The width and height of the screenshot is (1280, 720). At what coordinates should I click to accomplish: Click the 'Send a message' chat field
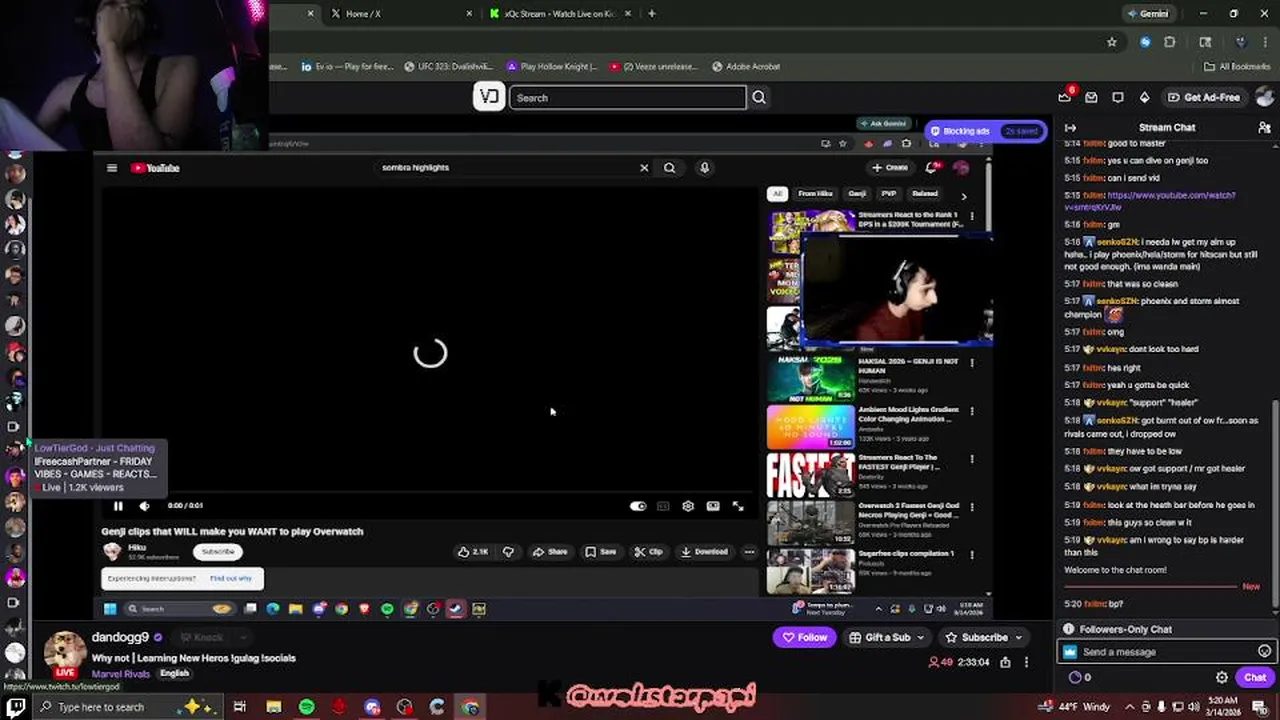(1168, 652)
